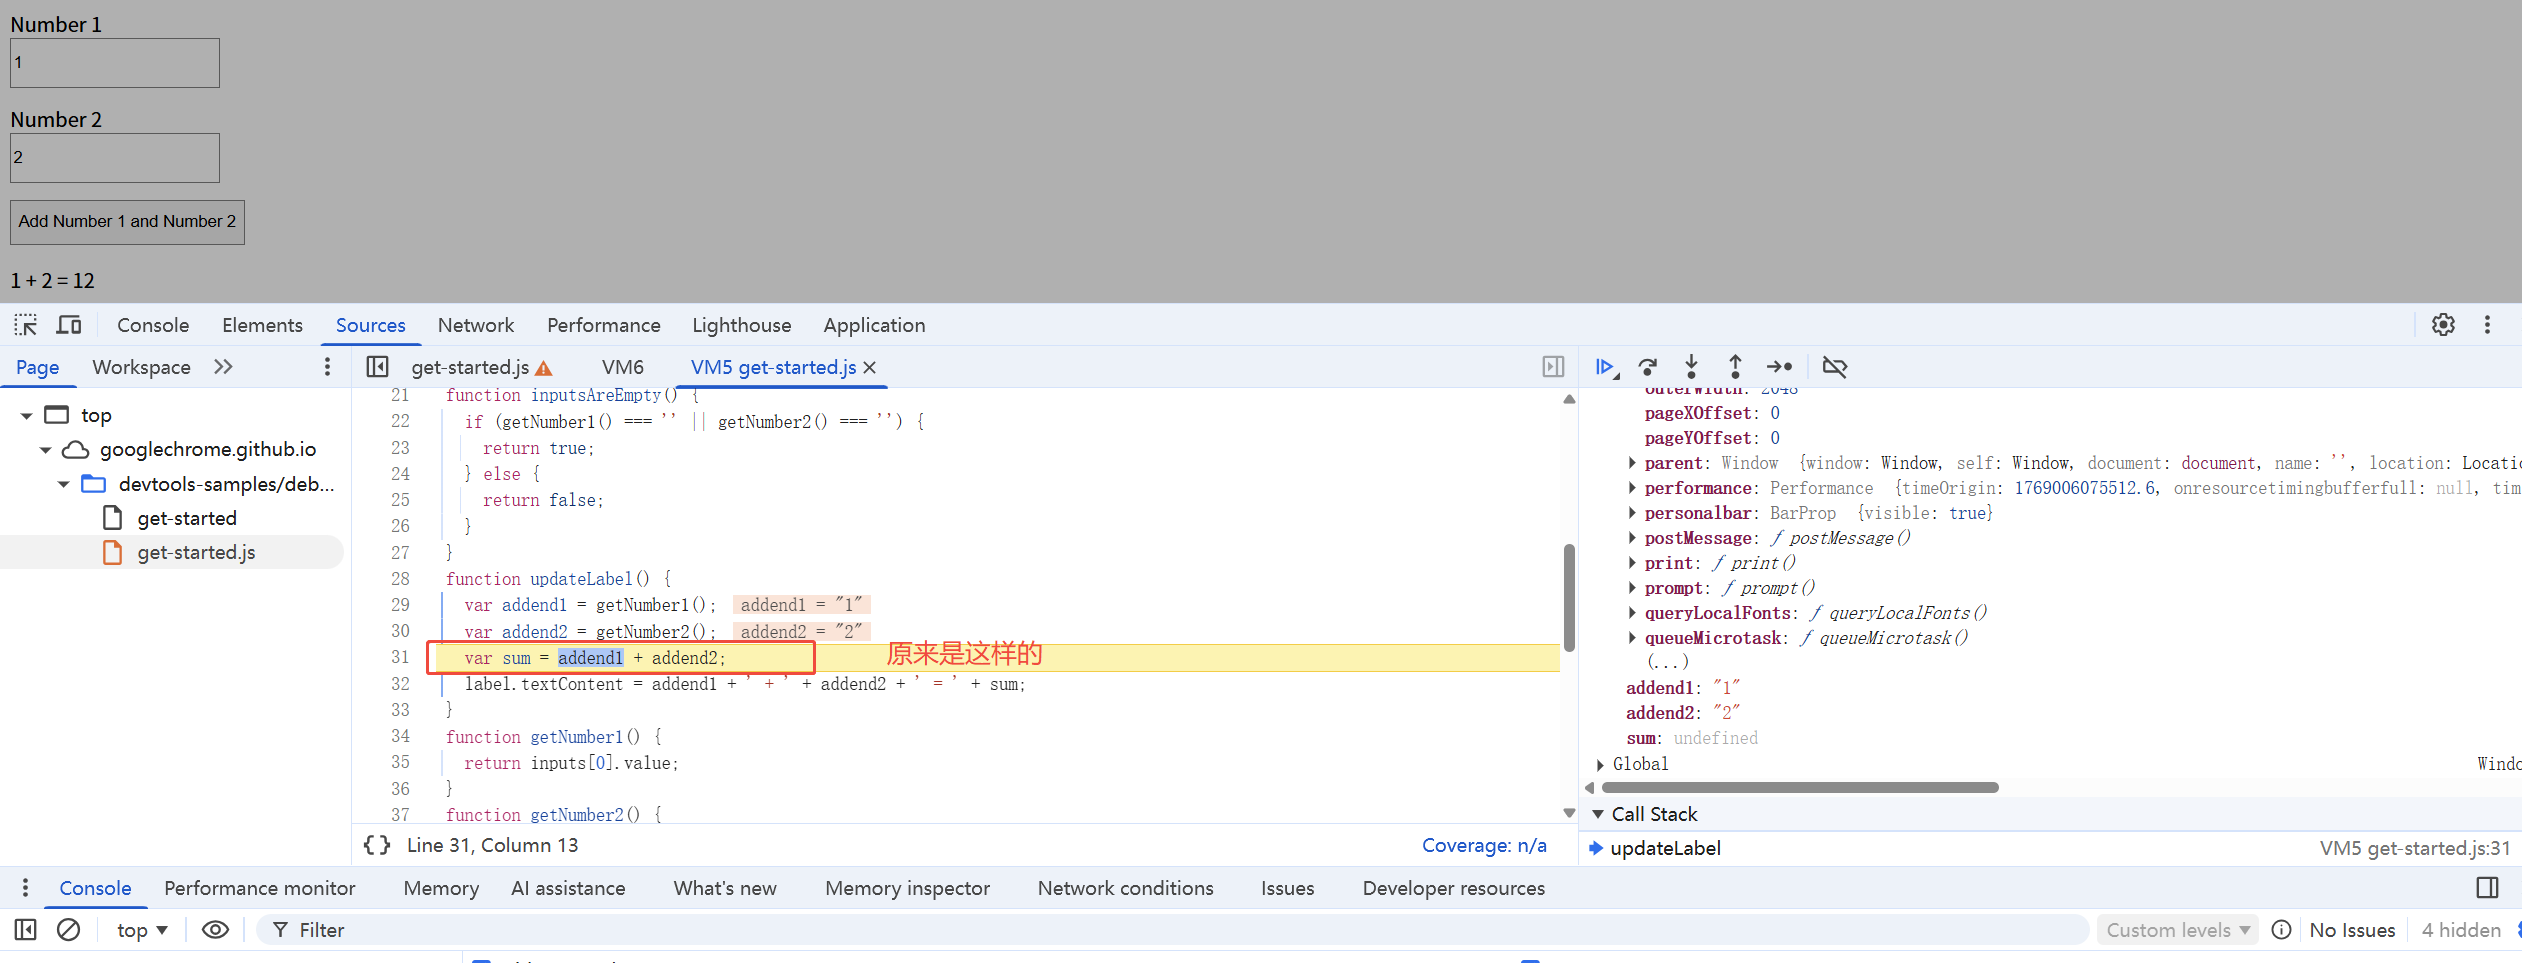The width and height of the screenshot is (2522, 963).
Task: Click line number 31 gutter
Action: [x=400, y=657]
